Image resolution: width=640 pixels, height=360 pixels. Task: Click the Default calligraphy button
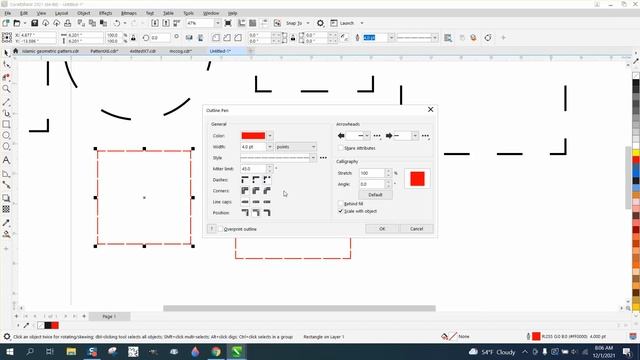(375, 195)
